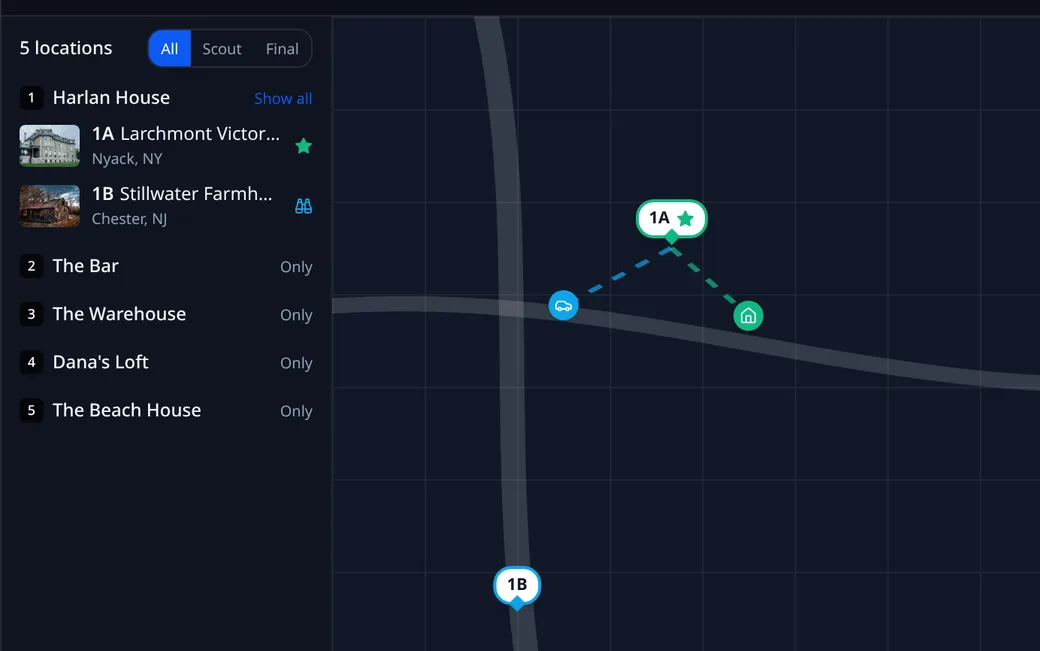Open the Stillwater Farmhouse thumbnail

tap(50, 206)
